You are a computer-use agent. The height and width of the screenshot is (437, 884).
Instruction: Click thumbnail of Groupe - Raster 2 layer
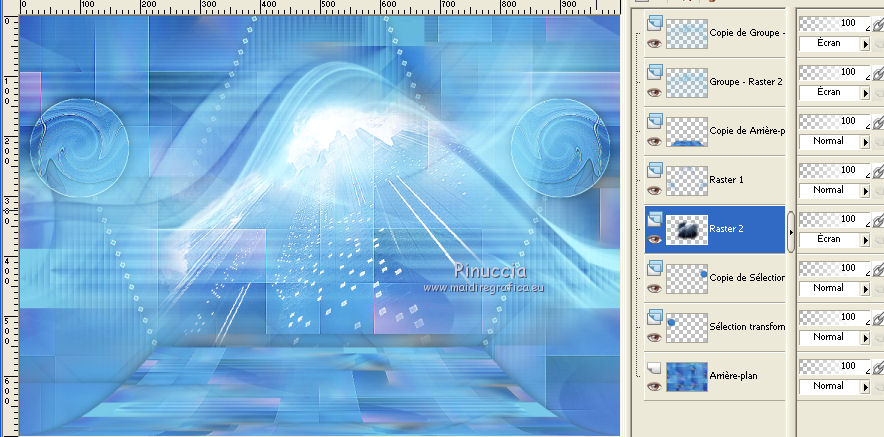click(x=687, y=83)
